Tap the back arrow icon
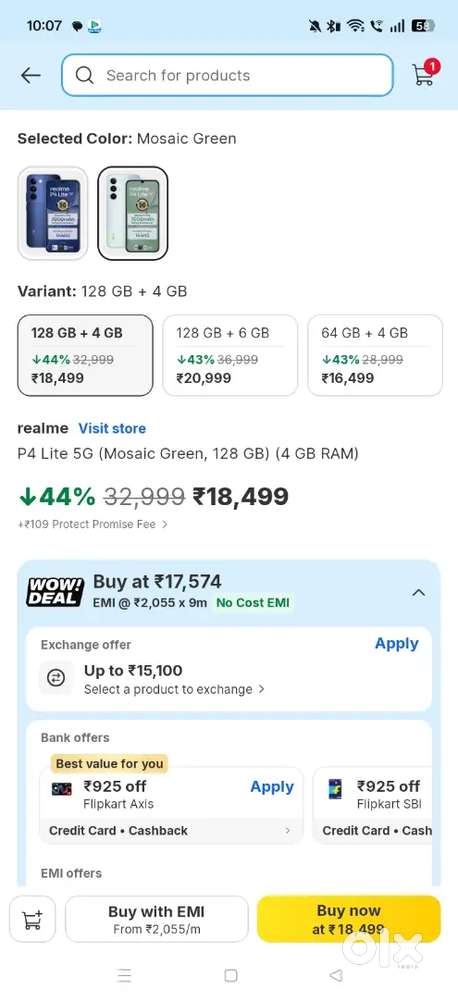Viewport: 458px width, 999px height. click(x=30, y=76)
